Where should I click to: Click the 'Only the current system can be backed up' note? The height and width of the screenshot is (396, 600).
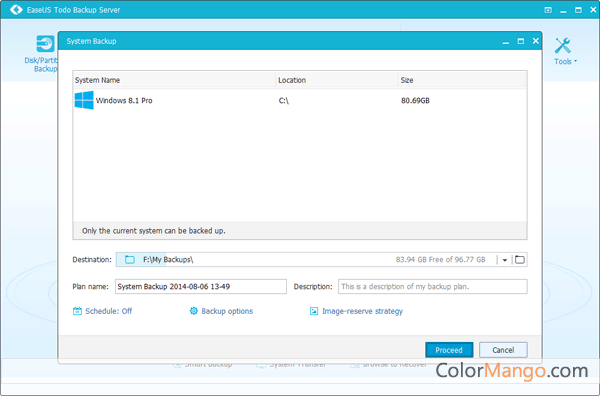(x=153, y=231)
